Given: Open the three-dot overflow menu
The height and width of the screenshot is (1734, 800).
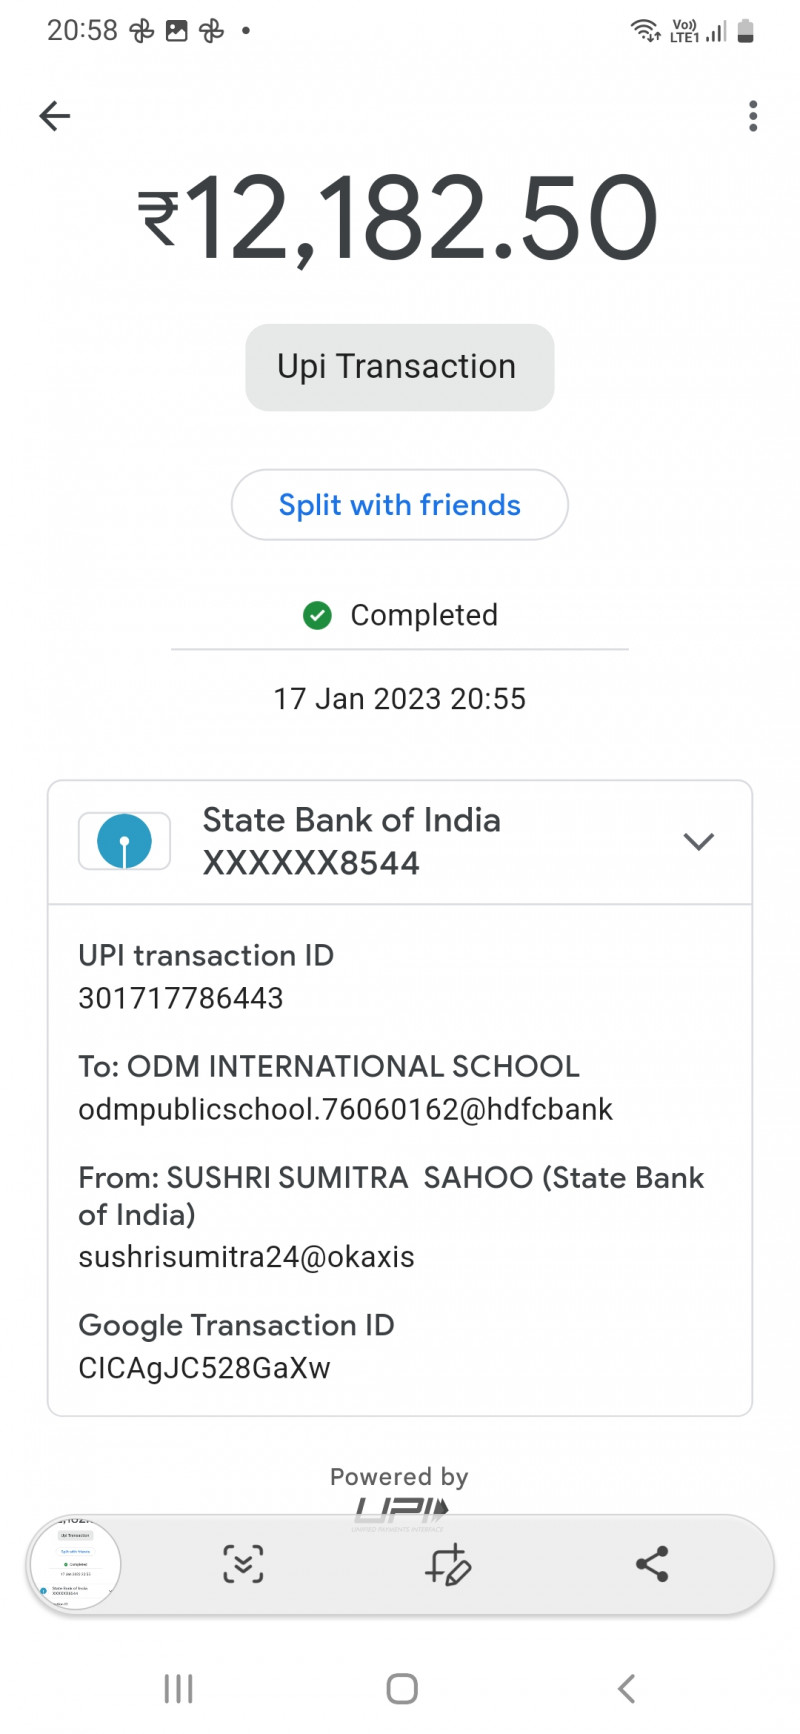Looking at the screenshot, I should [753, 116].
